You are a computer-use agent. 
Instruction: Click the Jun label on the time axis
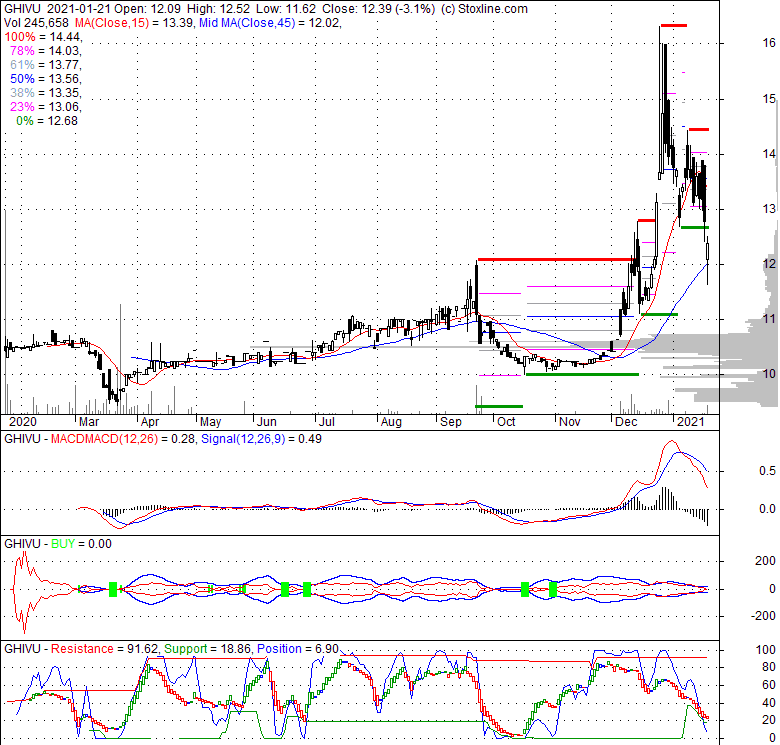267,422
